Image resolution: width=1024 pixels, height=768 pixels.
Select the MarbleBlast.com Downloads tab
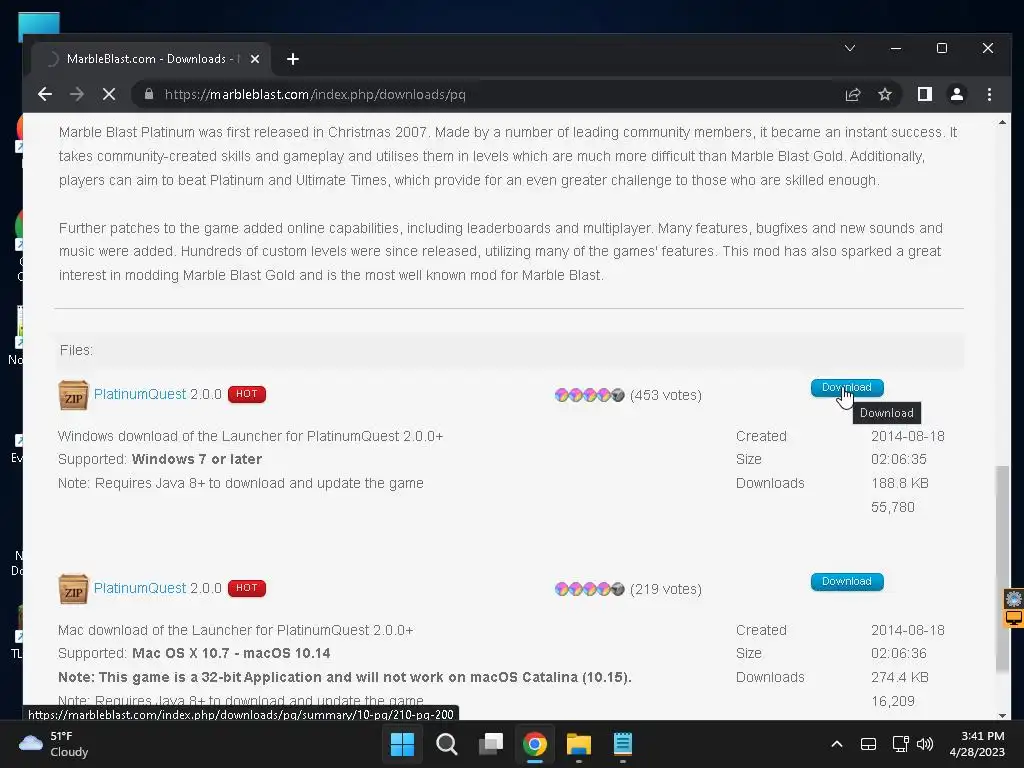151,59
